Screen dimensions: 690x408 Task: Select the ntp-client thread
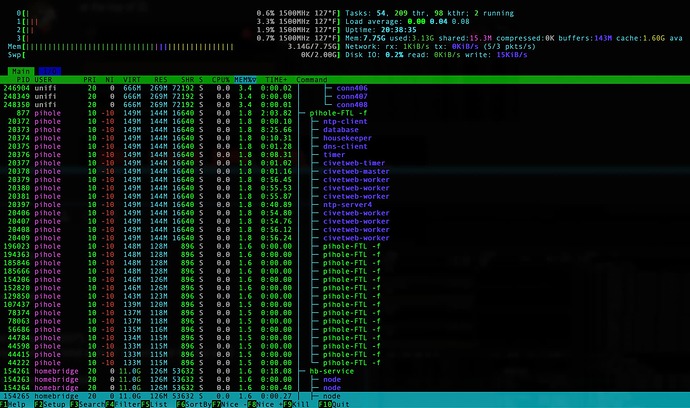click(345, 121)
